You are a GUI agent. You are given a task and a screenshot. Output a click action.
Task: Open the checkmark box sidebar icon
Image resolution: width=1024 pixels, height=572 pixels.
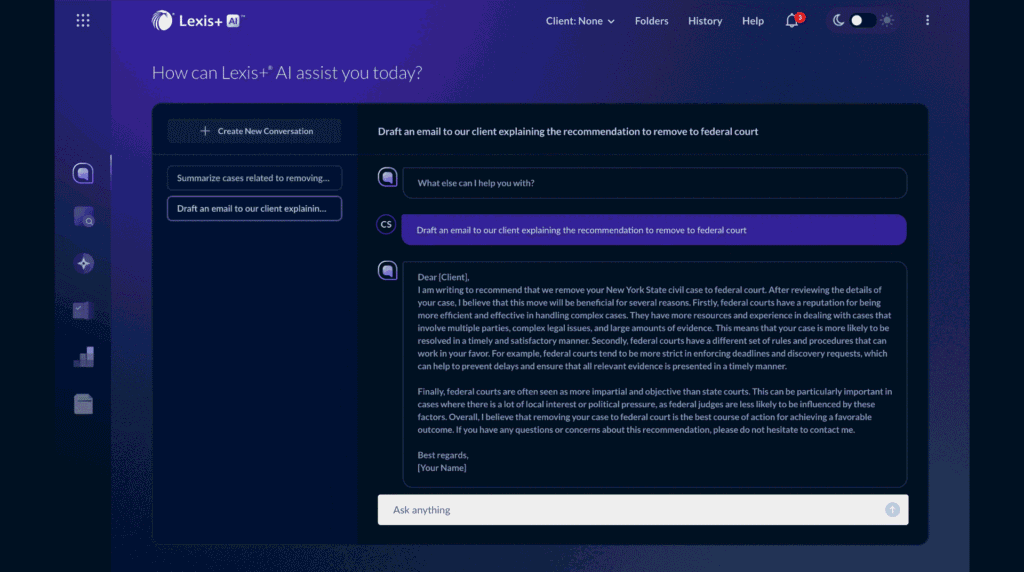tap(83, 310)
